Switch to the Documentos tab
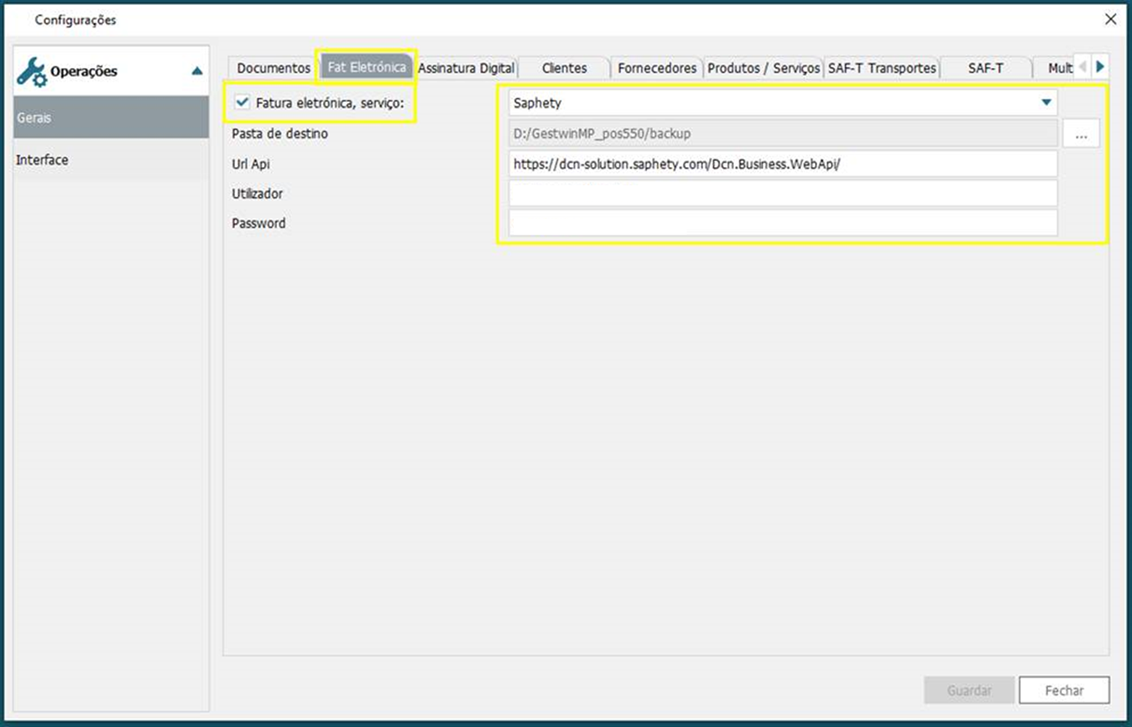The height and width of the screenshot is (727, 1132). point(273,68)
